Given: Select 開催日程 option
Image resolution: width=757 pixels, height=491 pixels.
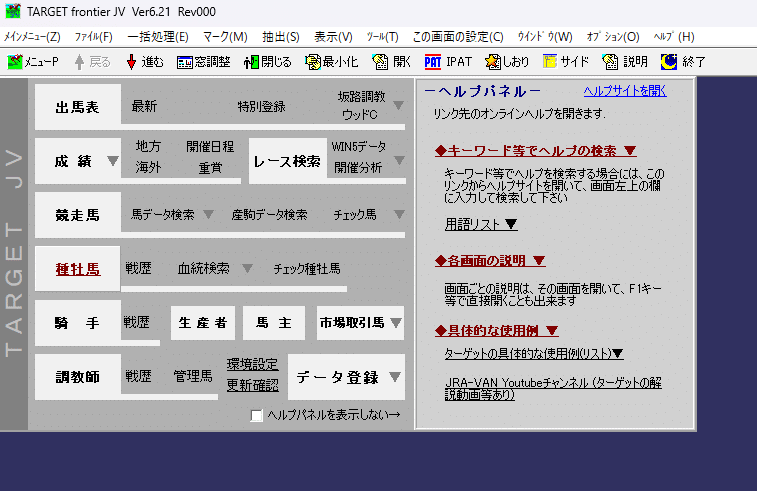Looking at the screenshot, I should click(210, 146).
